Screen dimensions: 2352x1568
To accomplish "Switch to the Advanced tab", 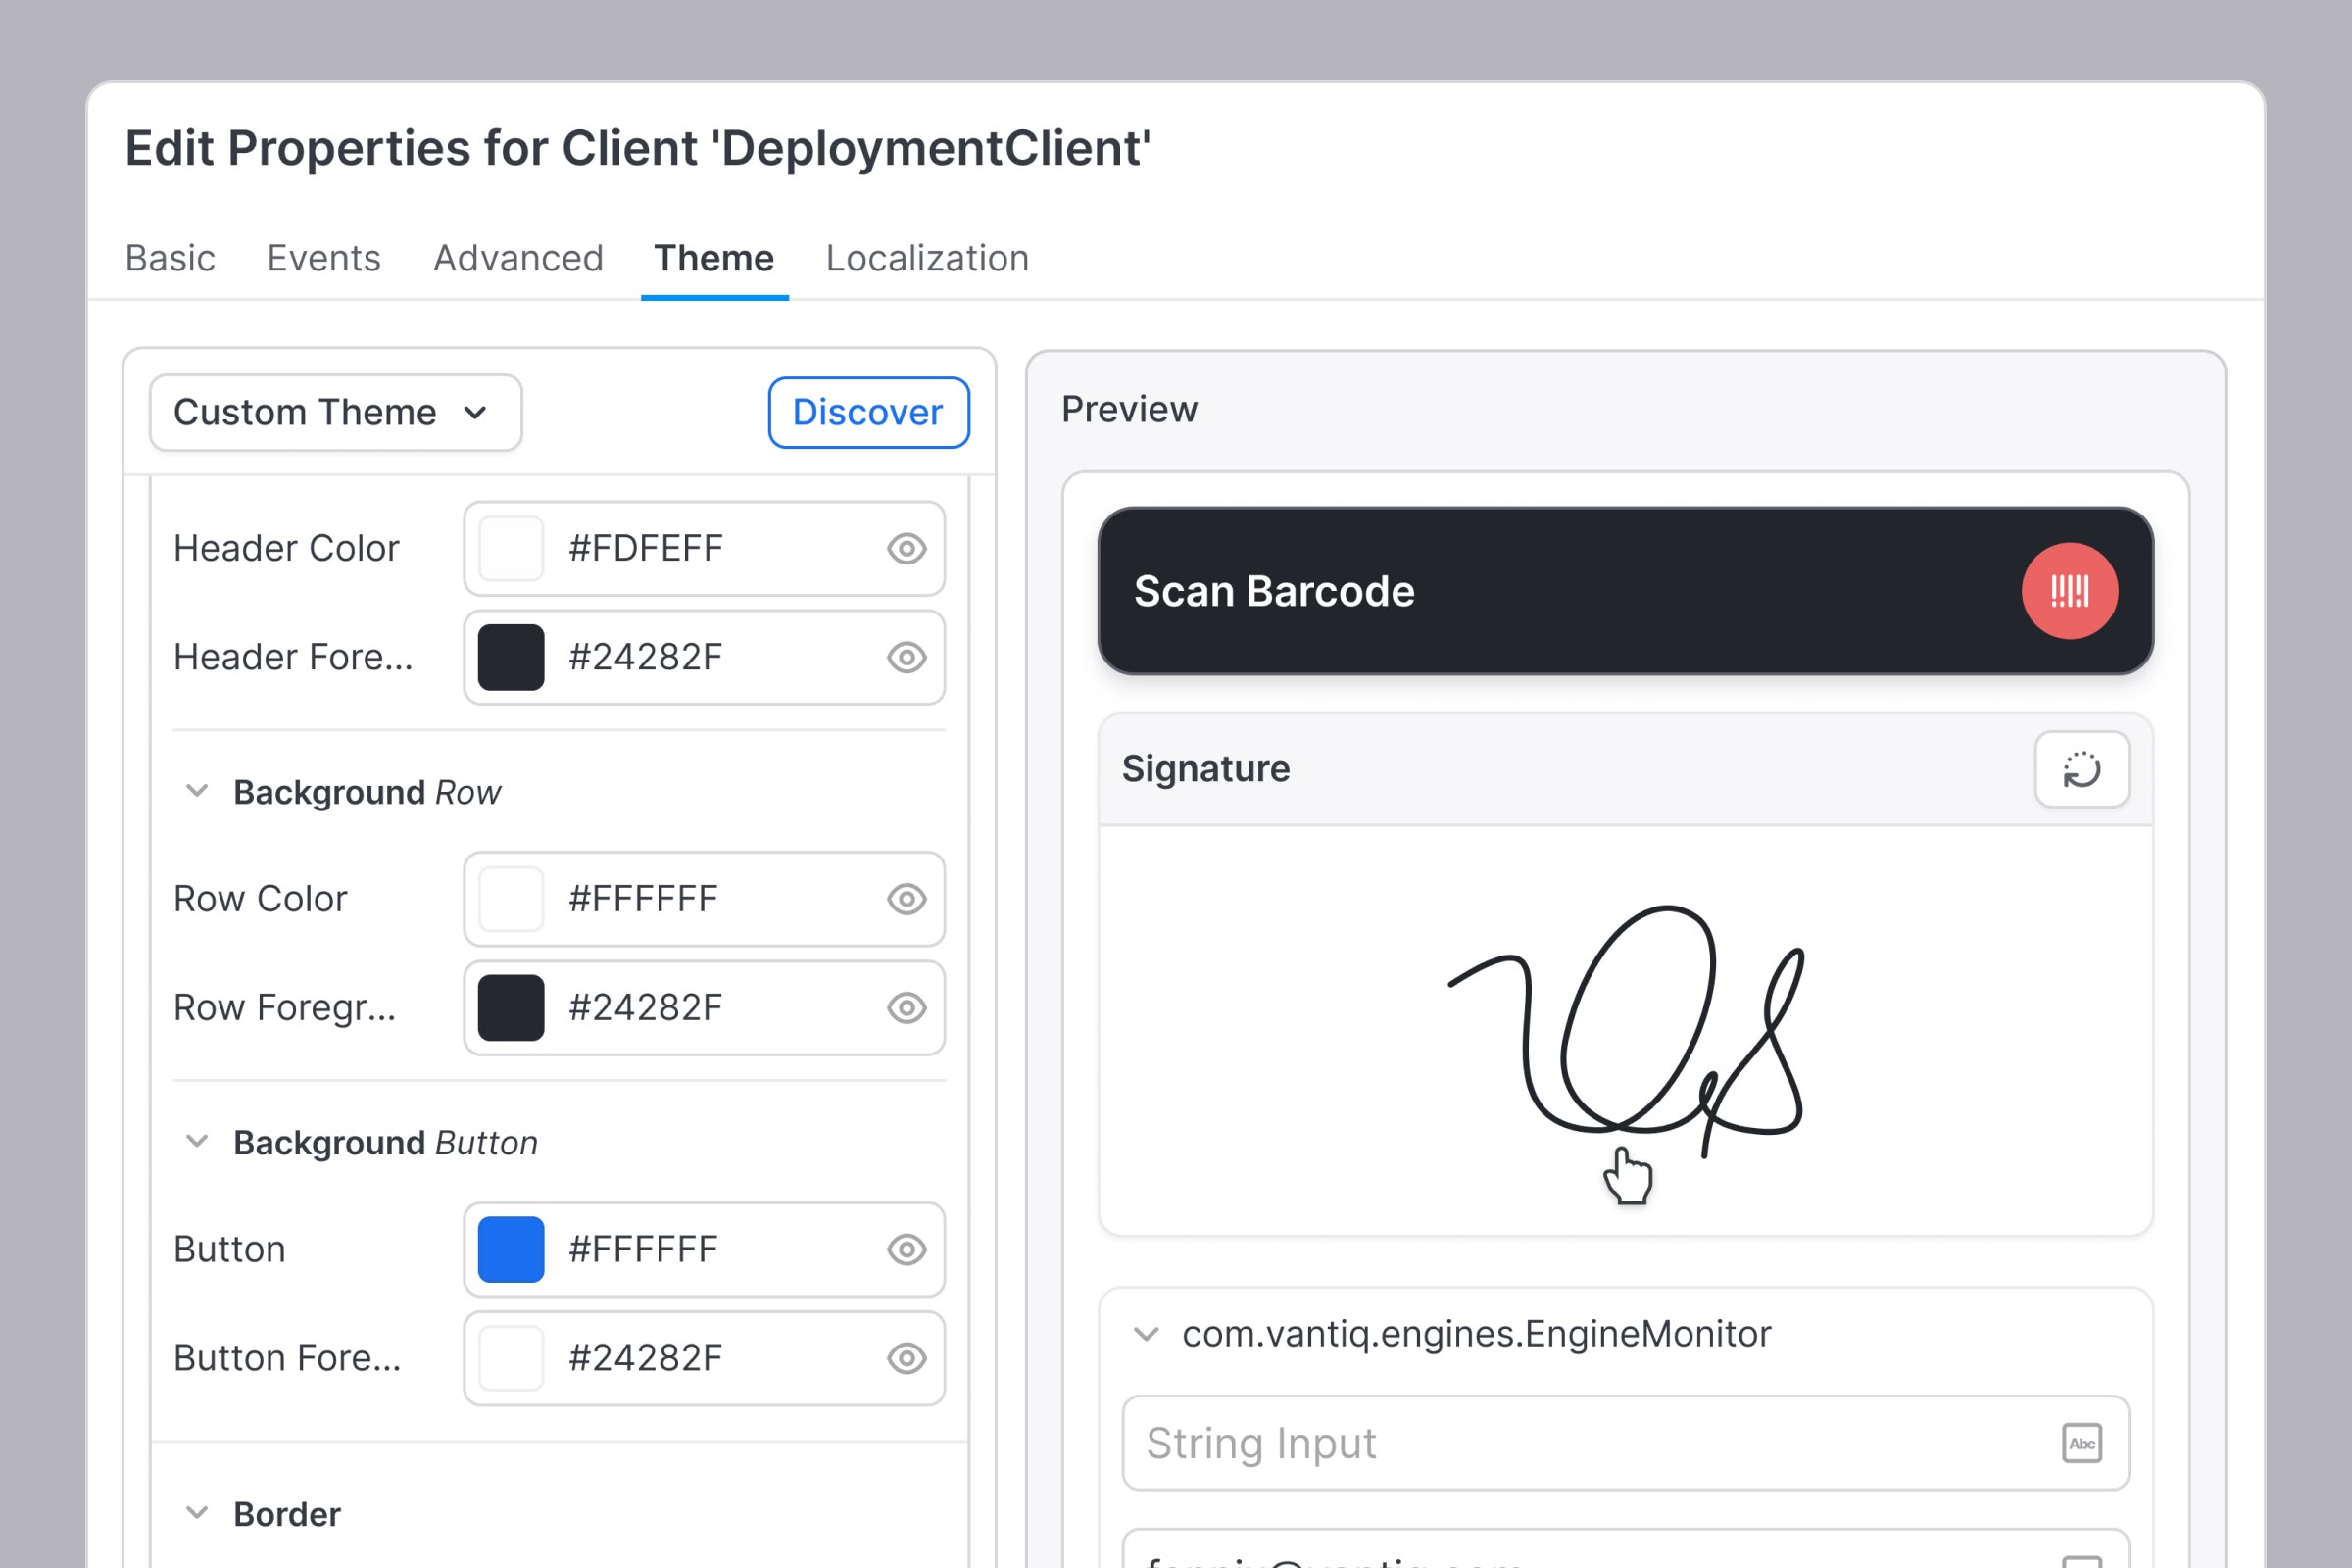I will tap(517, 258).
